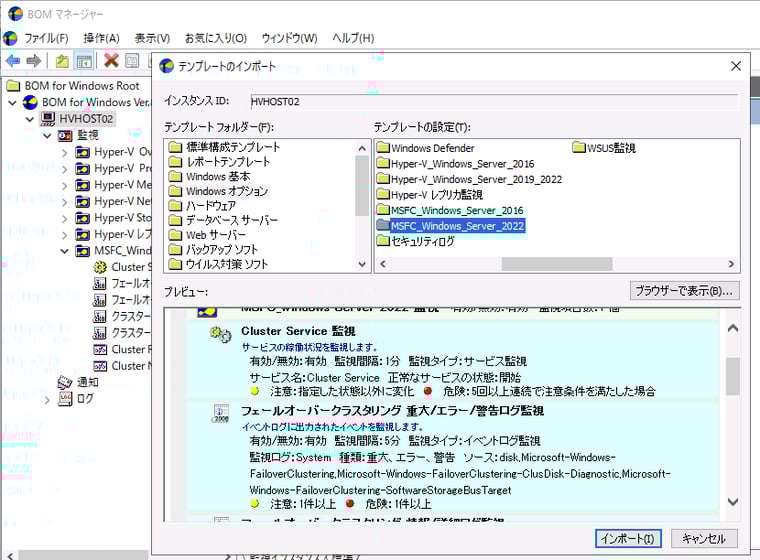Click the template folder list scroll-down arrow
The width and height of the screenshot is (760, 560).
click(362, 264)
